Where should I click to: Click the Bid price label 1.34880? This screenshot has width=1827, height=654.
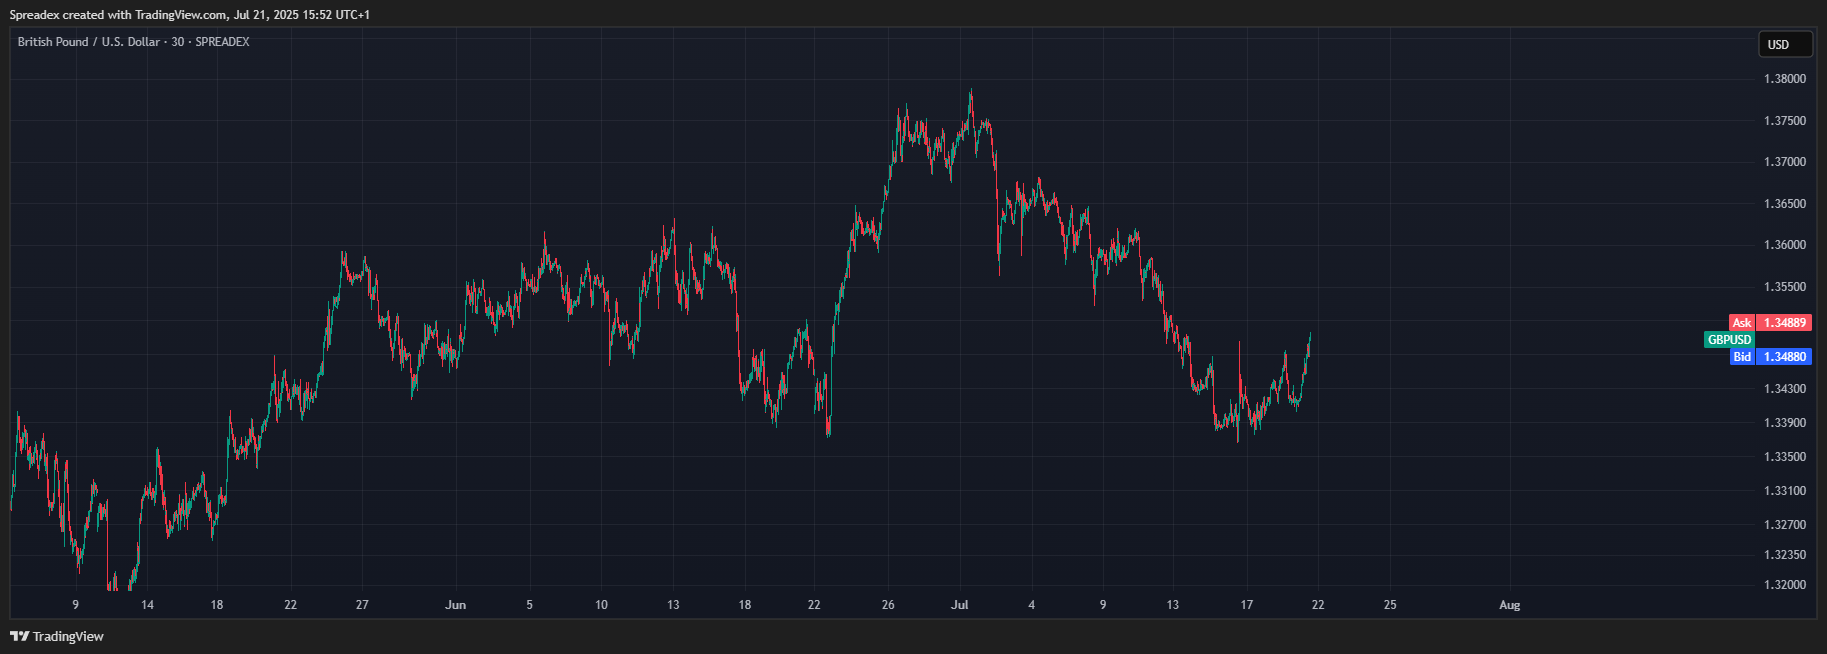[x=1785, y=357]
